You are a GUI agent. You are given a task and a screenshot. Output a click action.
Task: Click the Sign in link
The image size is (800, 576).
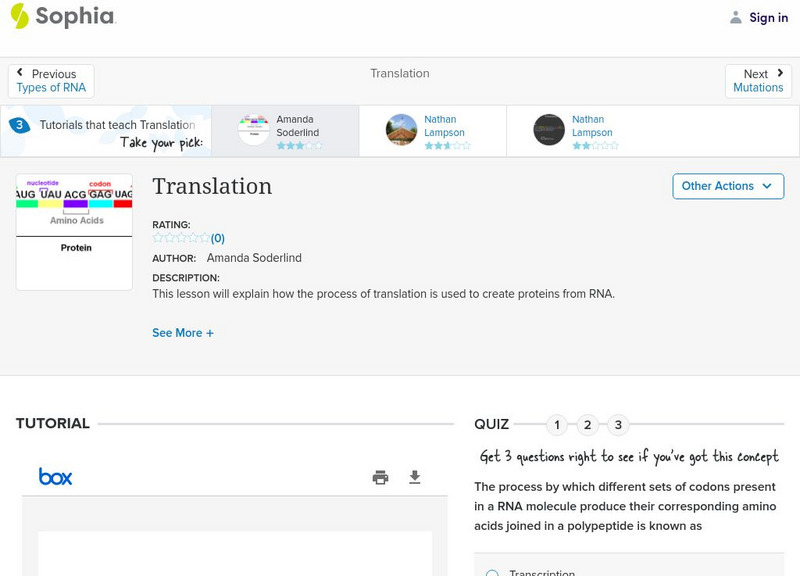pos(768,17)
